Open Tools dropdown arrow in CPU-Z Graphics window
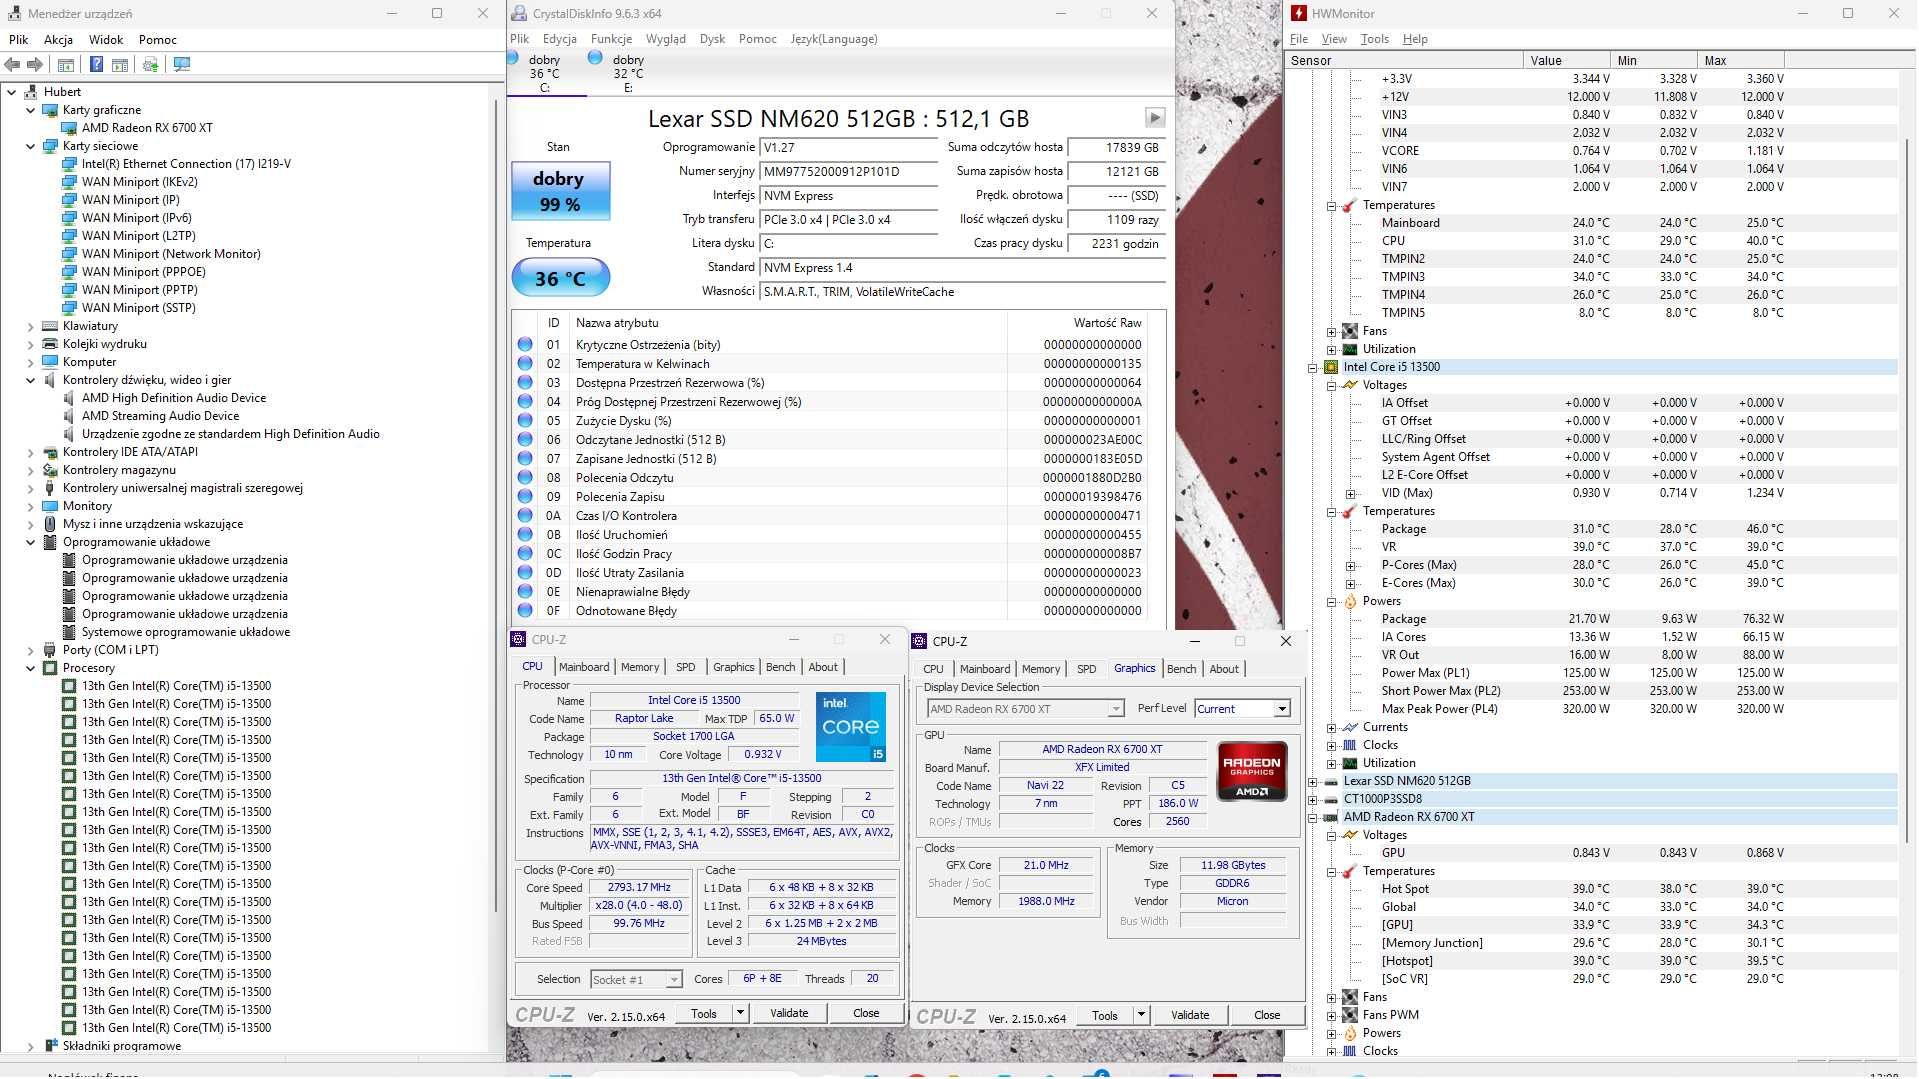The height and width of the screenshot is (1079, 1919). [1141, 1015]
